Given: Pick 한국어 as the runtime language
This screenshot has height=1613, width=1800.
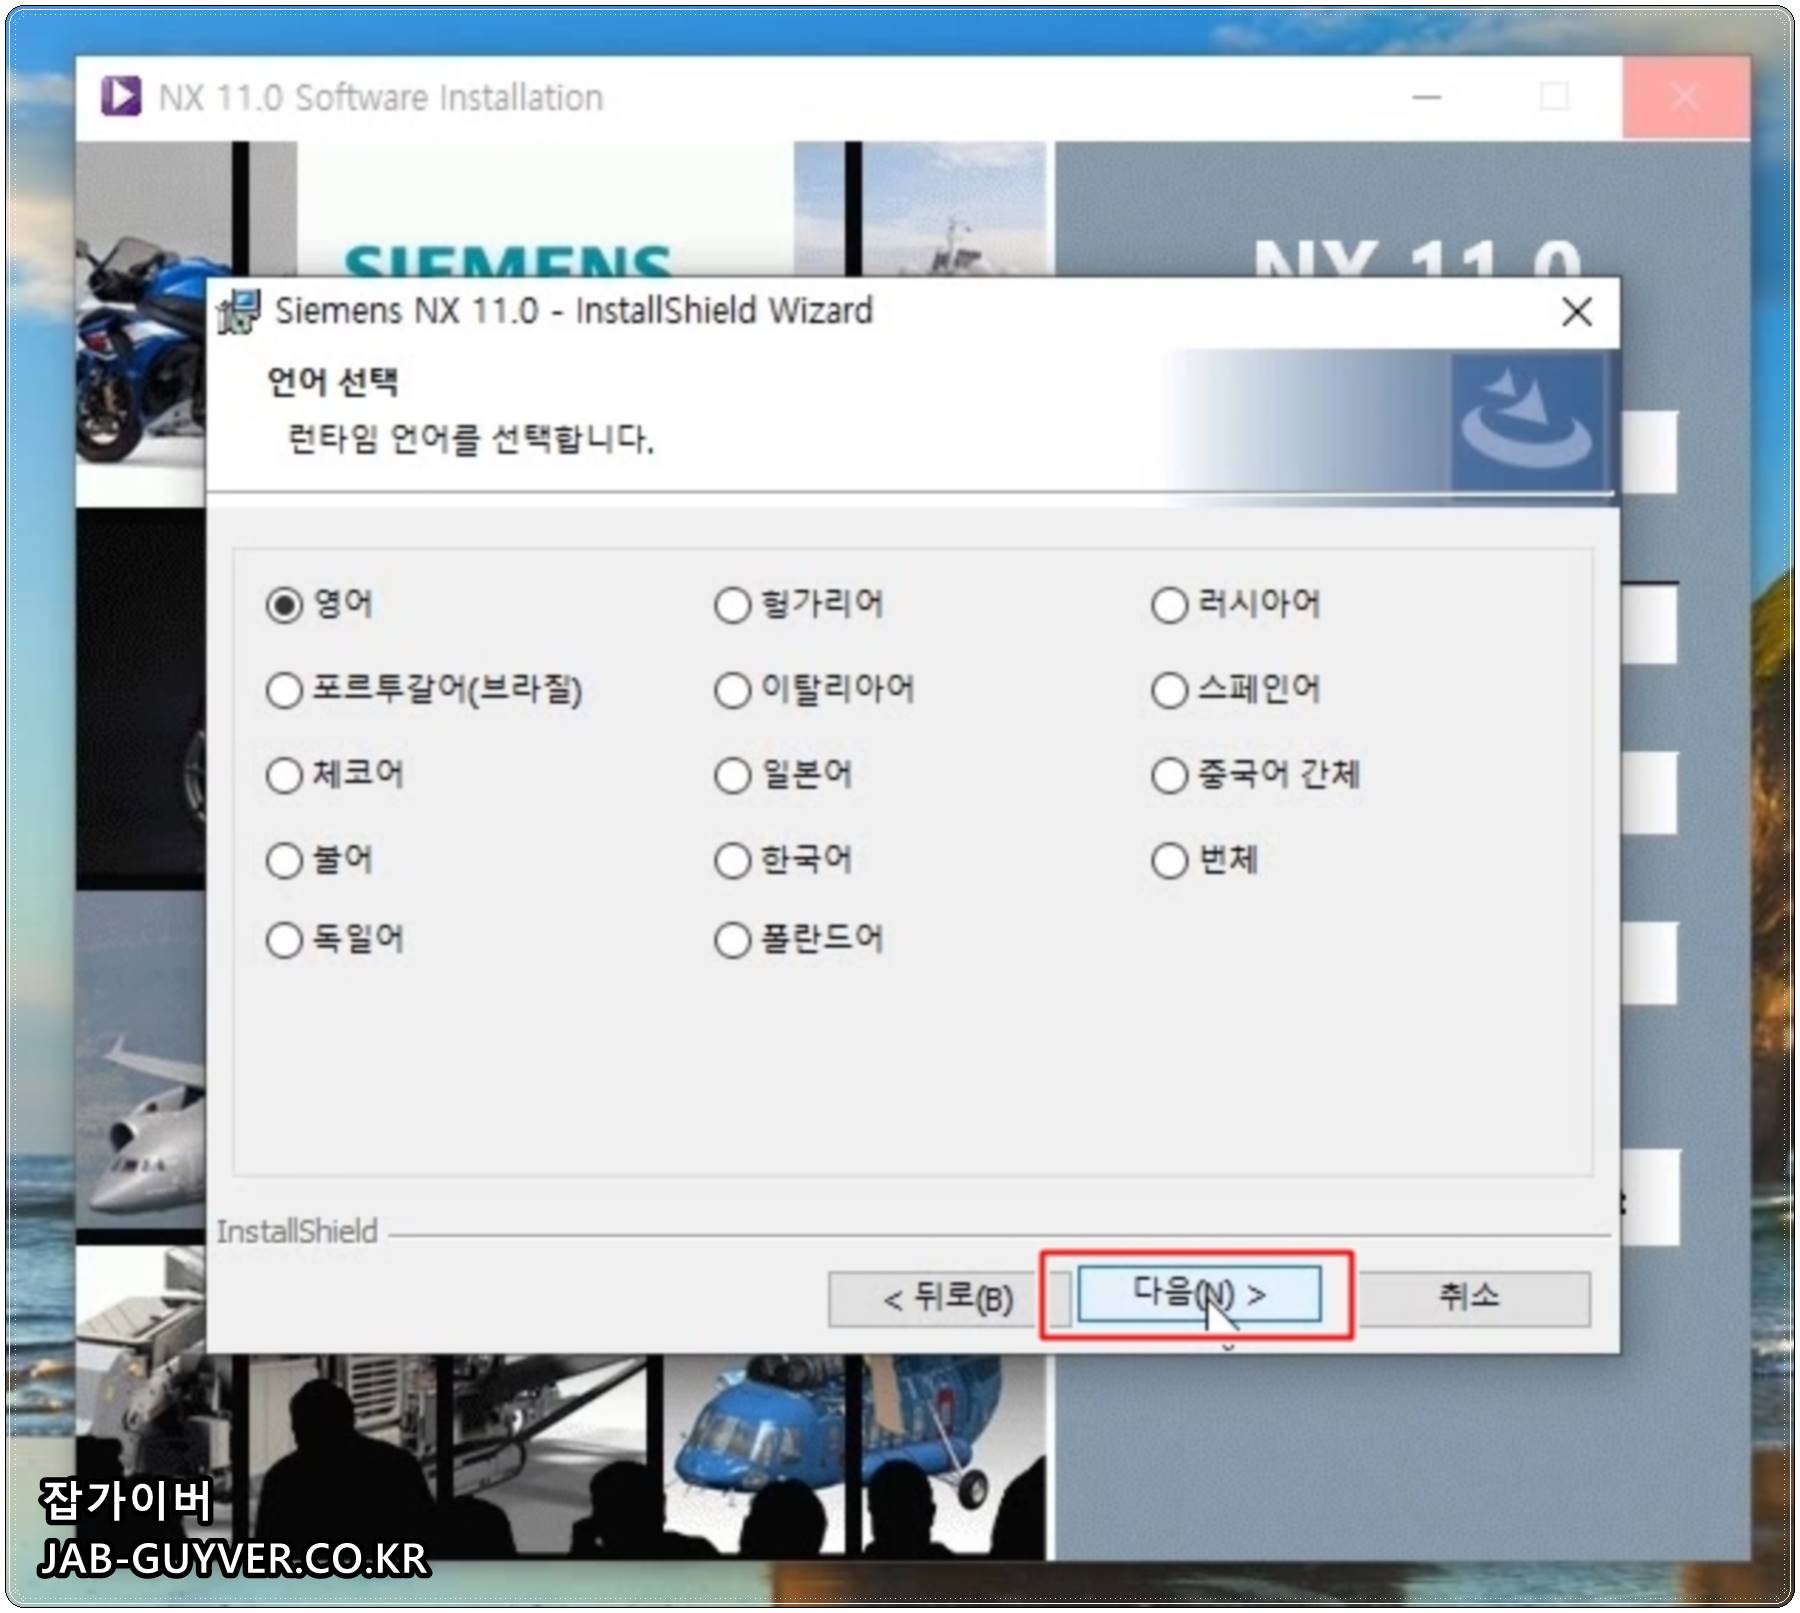Looking at the screenshot, I should click(x=733, y=860).
